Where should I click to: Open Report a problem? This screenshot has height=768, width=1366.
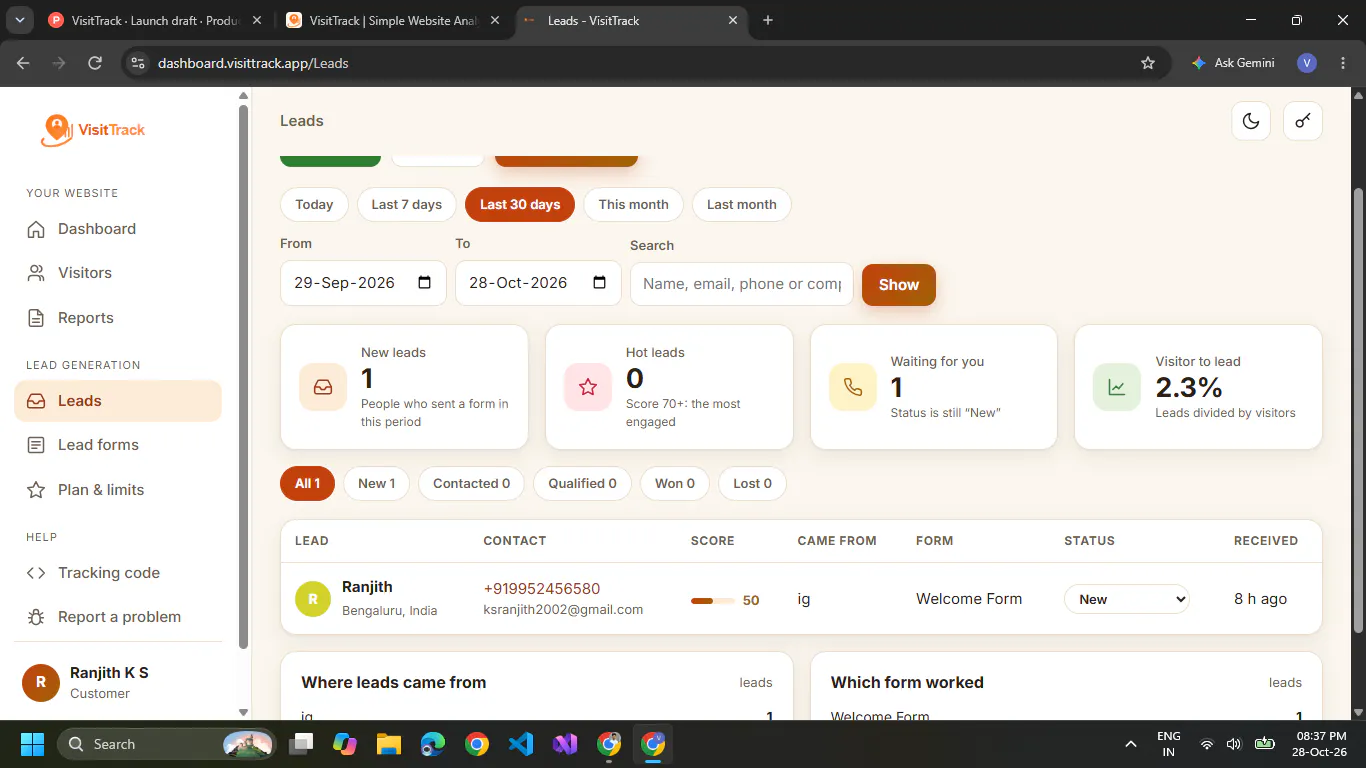(x=118, y=617)
